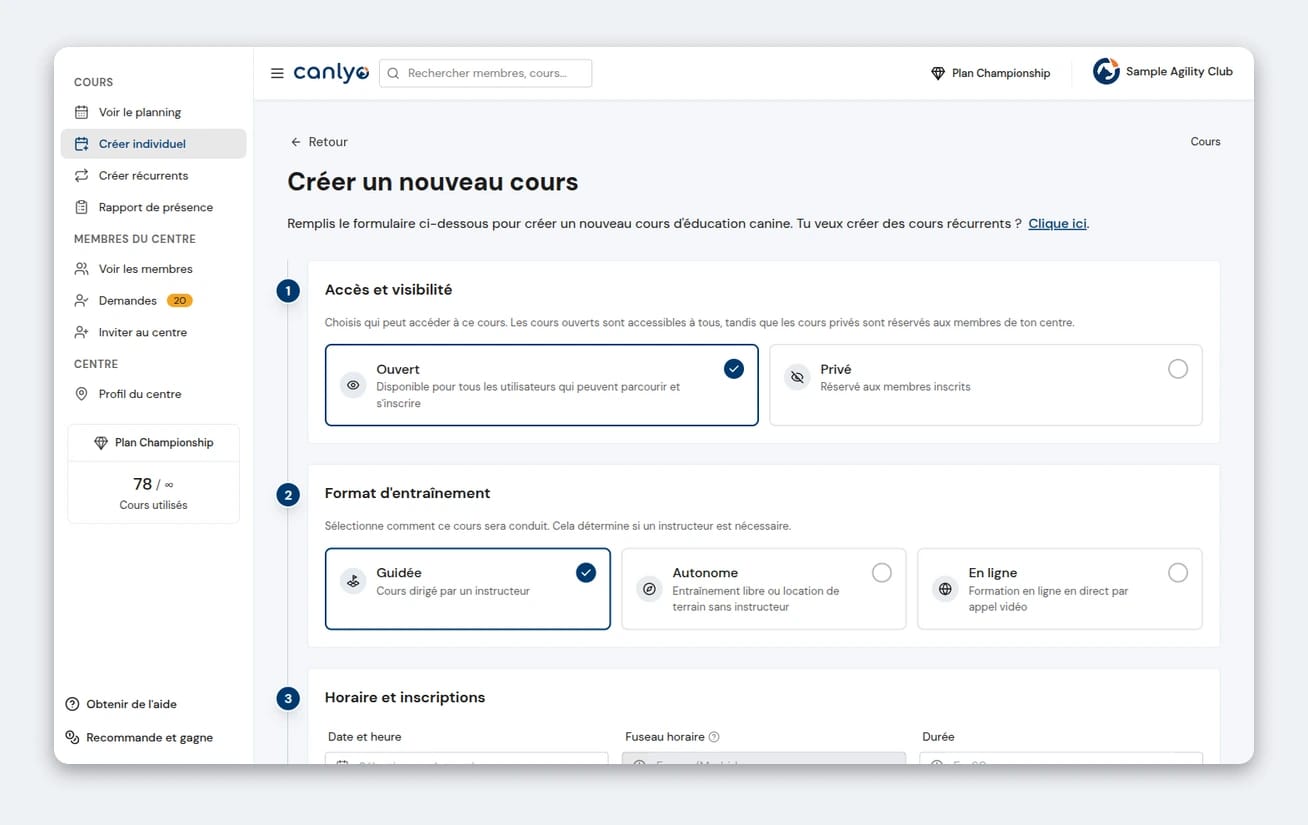Focus the Rechercher membres, cours search field
Screen dimensions: 1308x825
(485, 73)
